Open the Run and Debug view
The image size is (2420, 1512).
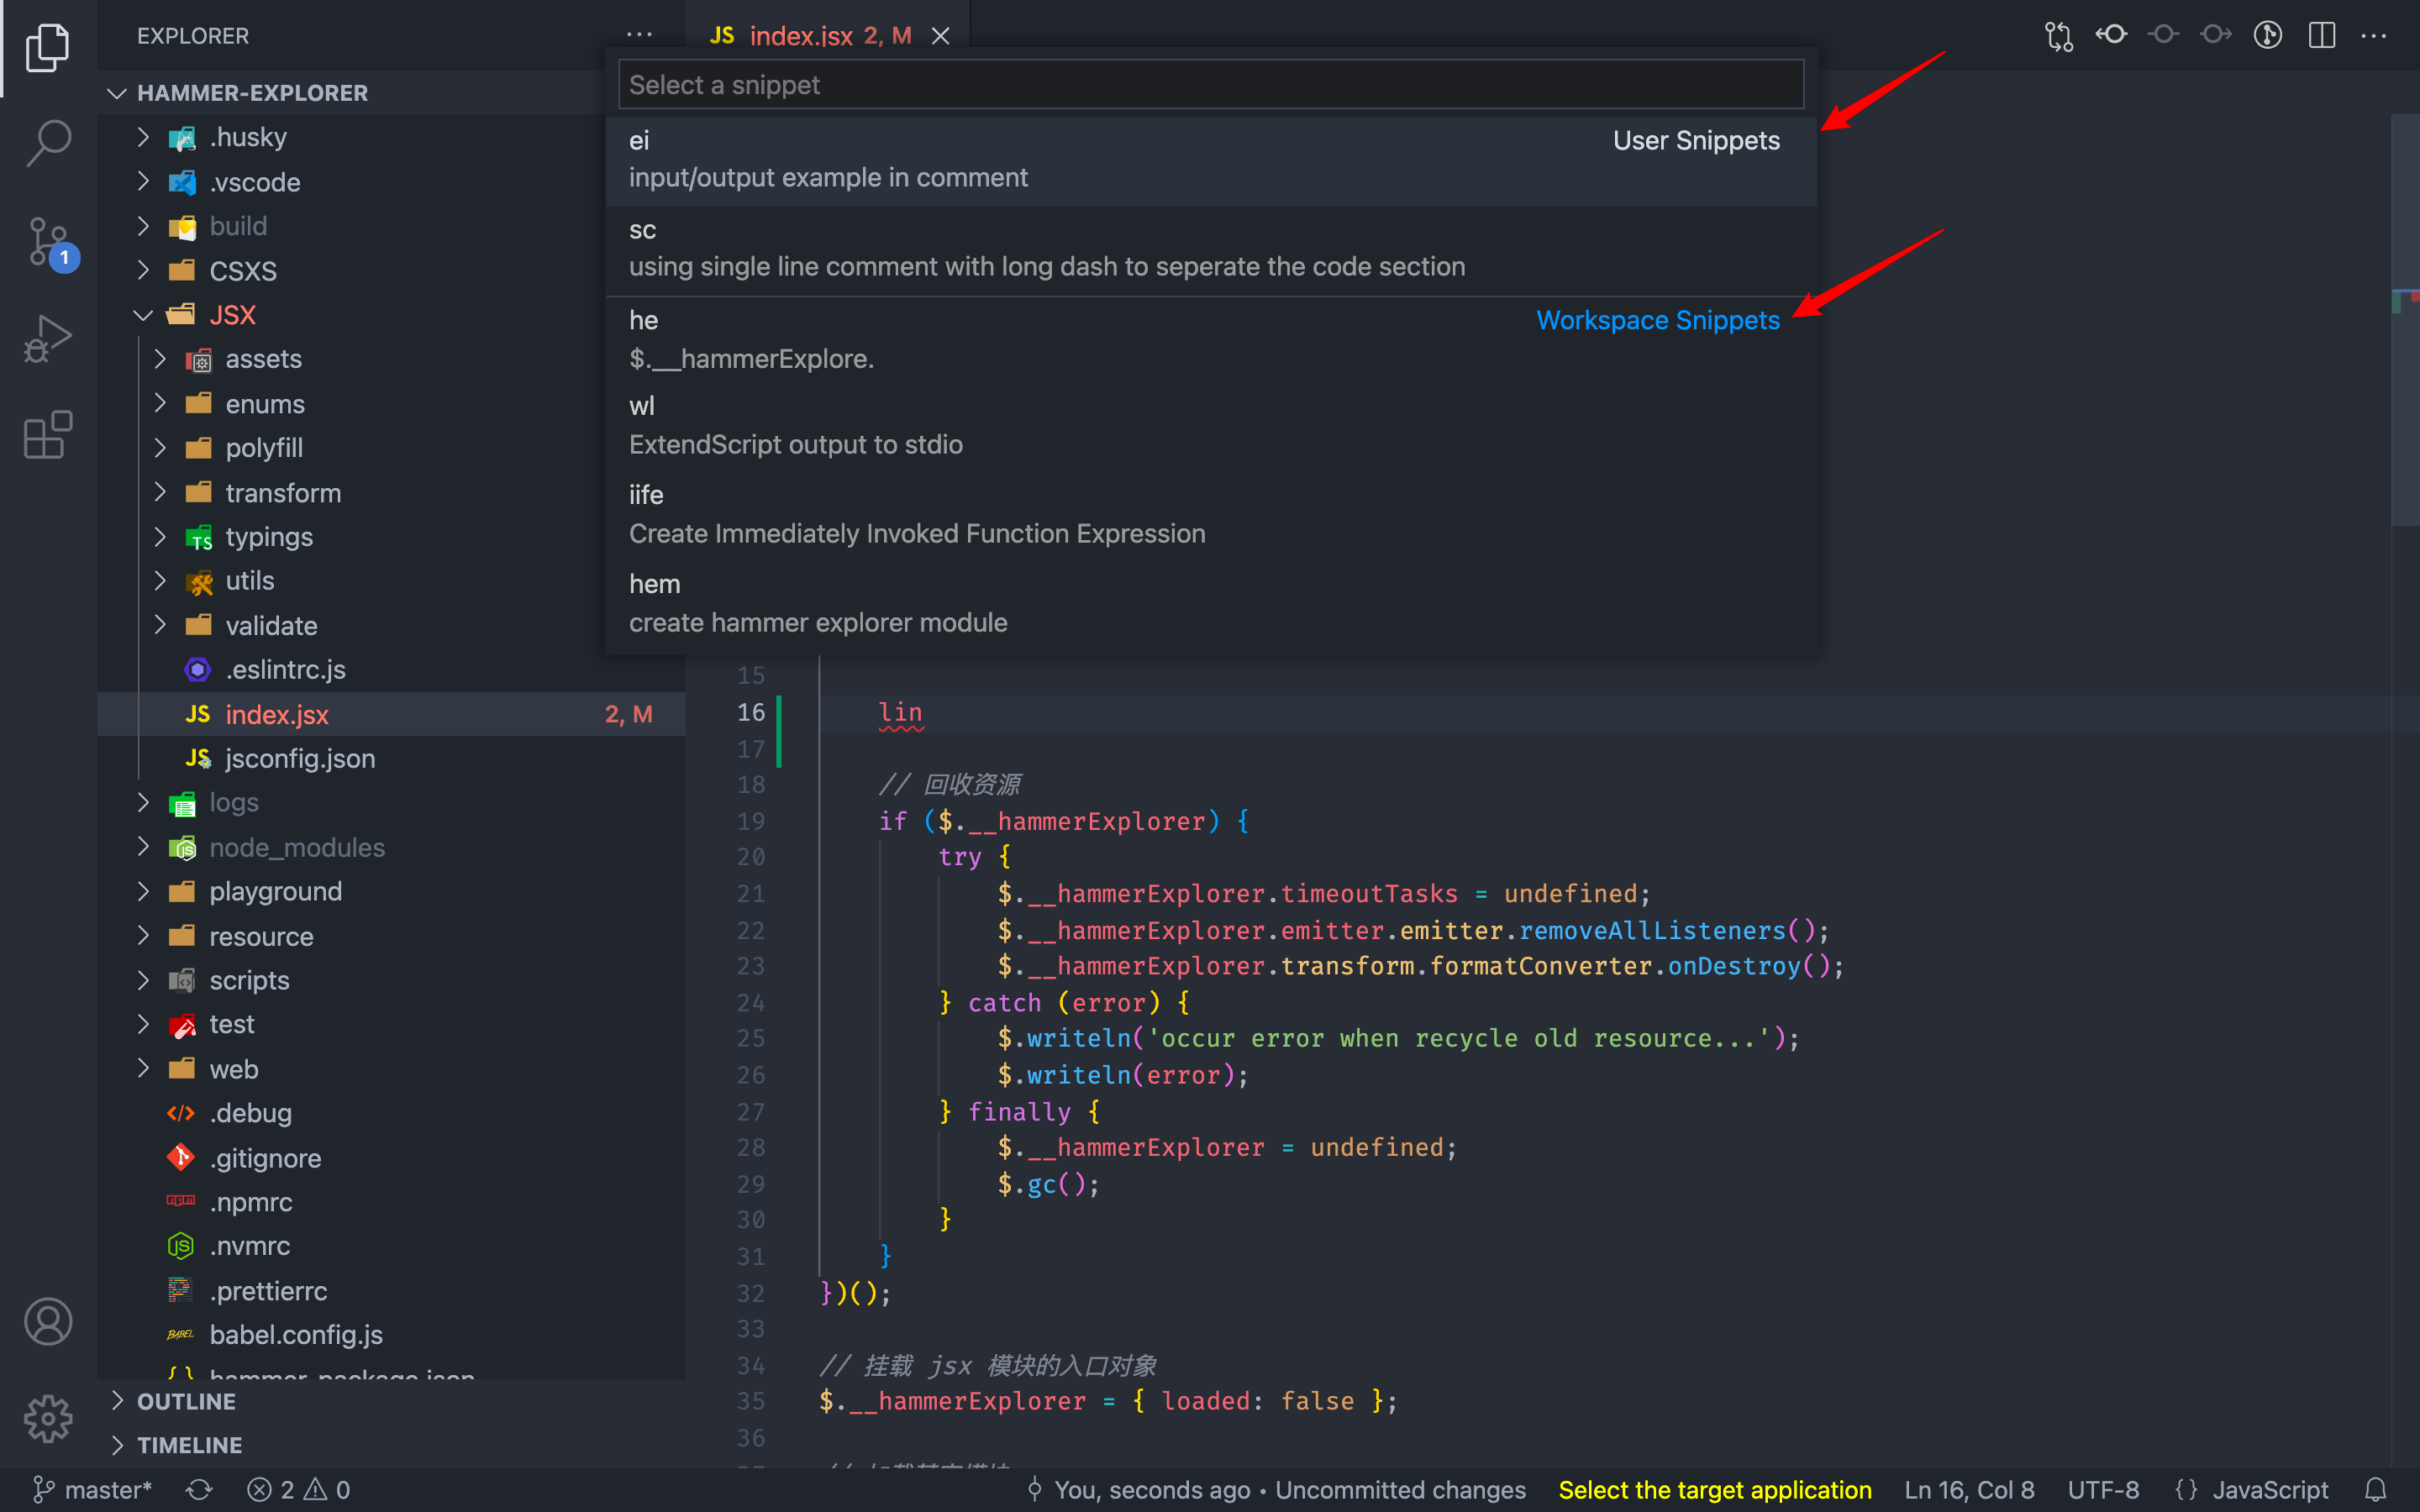46,337
